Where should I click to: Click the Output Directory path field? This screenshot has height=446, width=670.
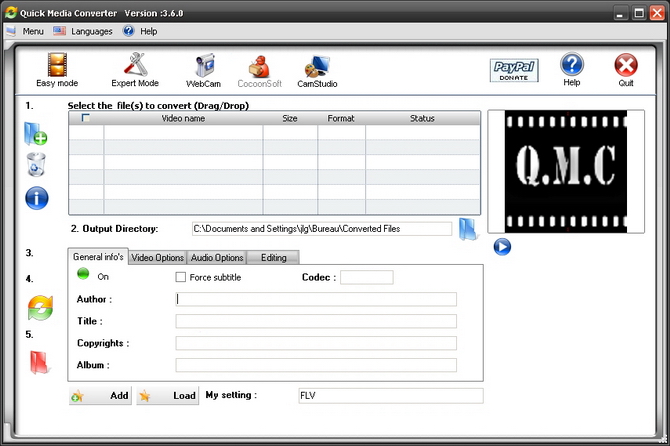[x=322, y=229]
